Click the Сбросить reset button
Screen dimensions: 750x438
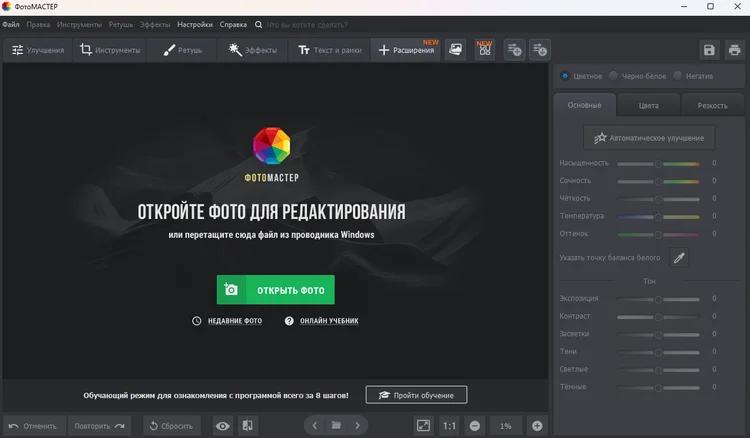171,426
